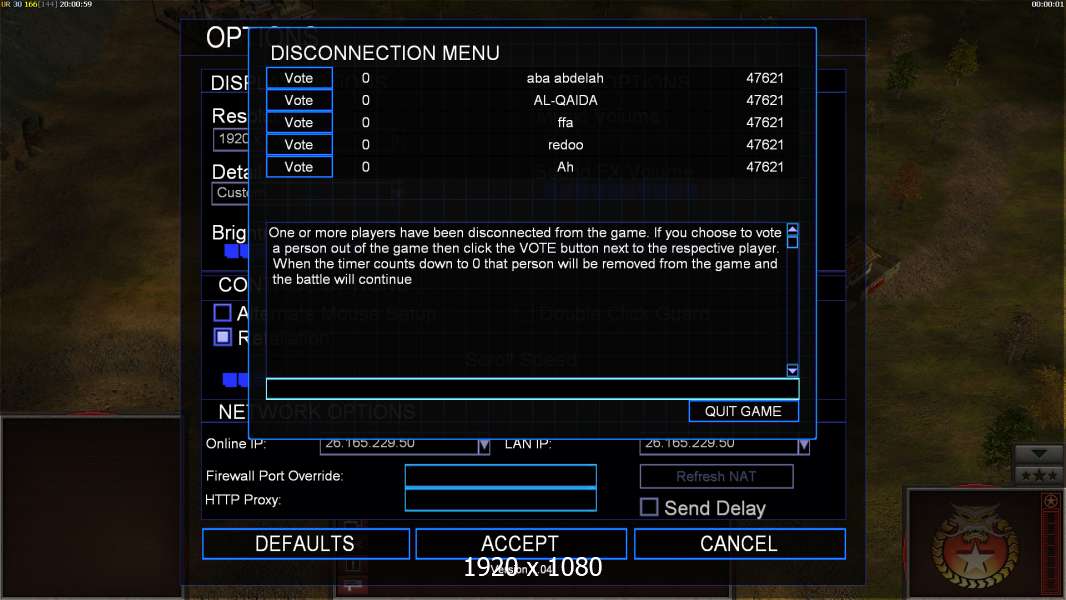The height and width of the screenshot is (600, 1066).
Task: Click the Scroll Speed slider
Action: [x=236, y=379]
